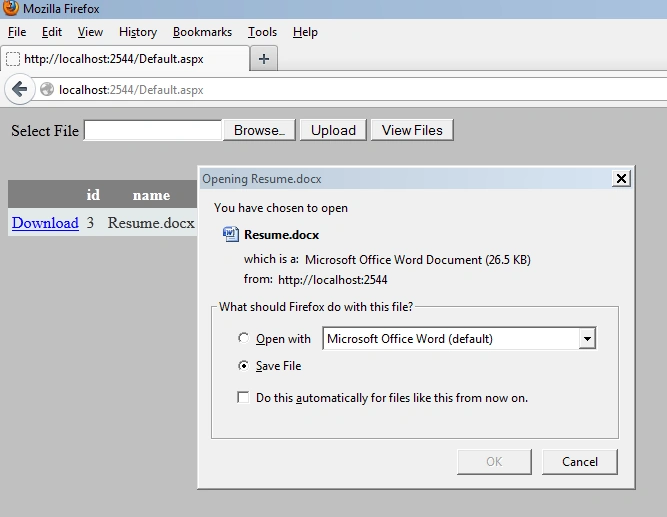The image size is (667, 517).
Task: Open the Edit menu
Action: [52, 32]
